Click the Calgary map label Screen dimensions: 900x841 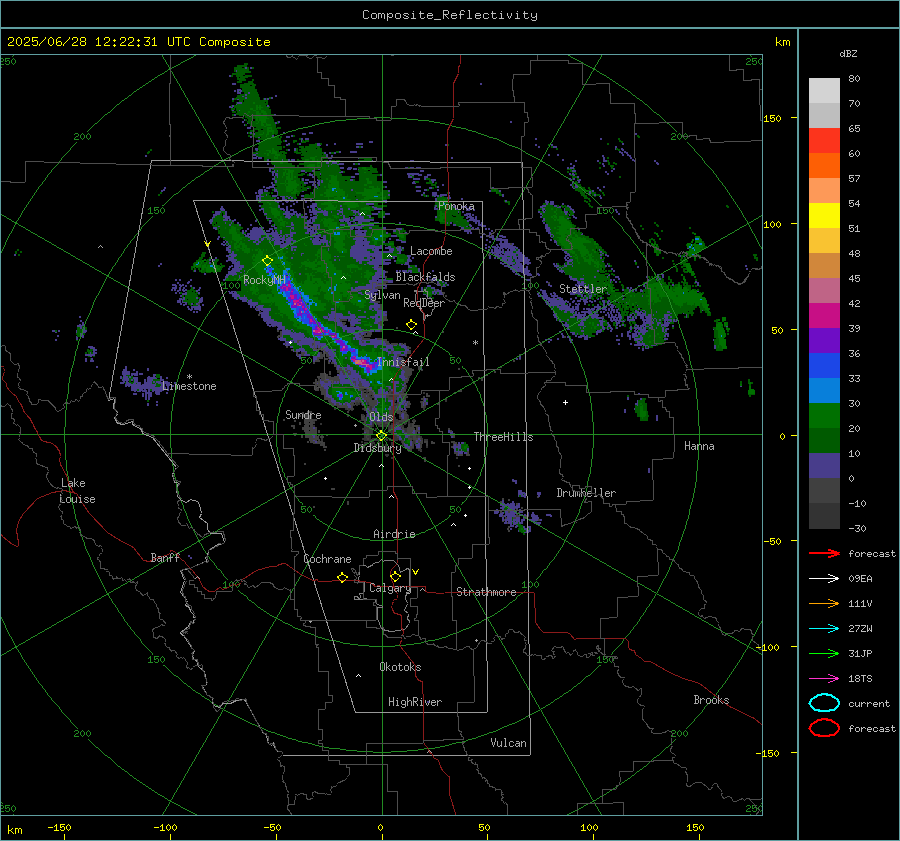tap(390, 588)
